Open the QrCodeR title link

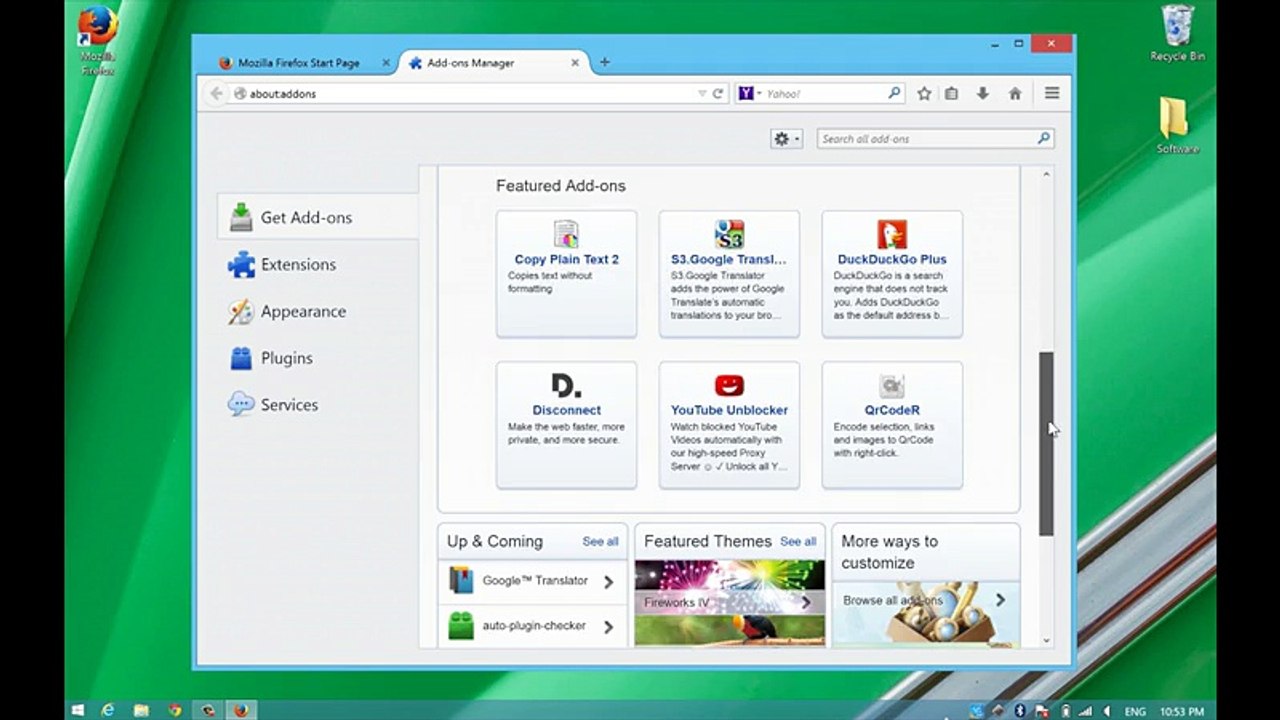pos(892,410)
